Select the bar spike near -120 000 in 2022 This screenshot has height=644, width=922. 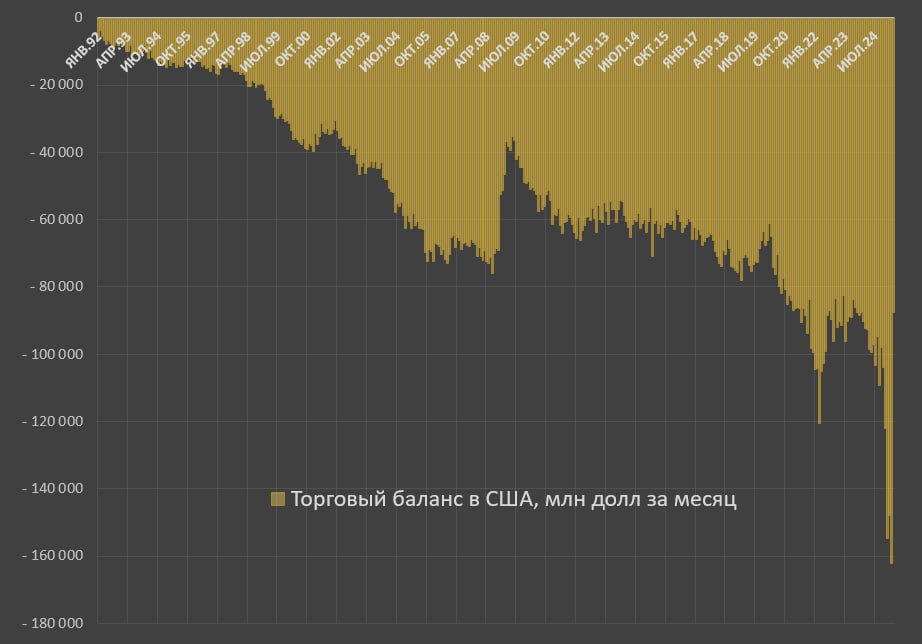(x=819, y=400)
